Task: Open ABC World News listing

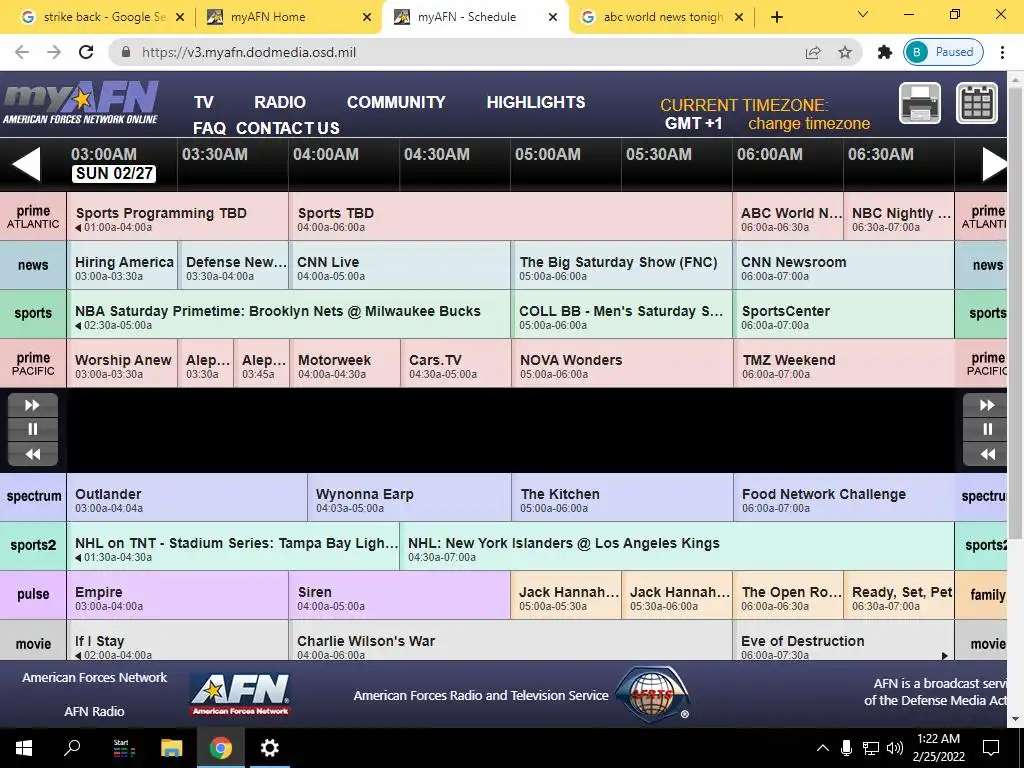Action: pos(788,216)
